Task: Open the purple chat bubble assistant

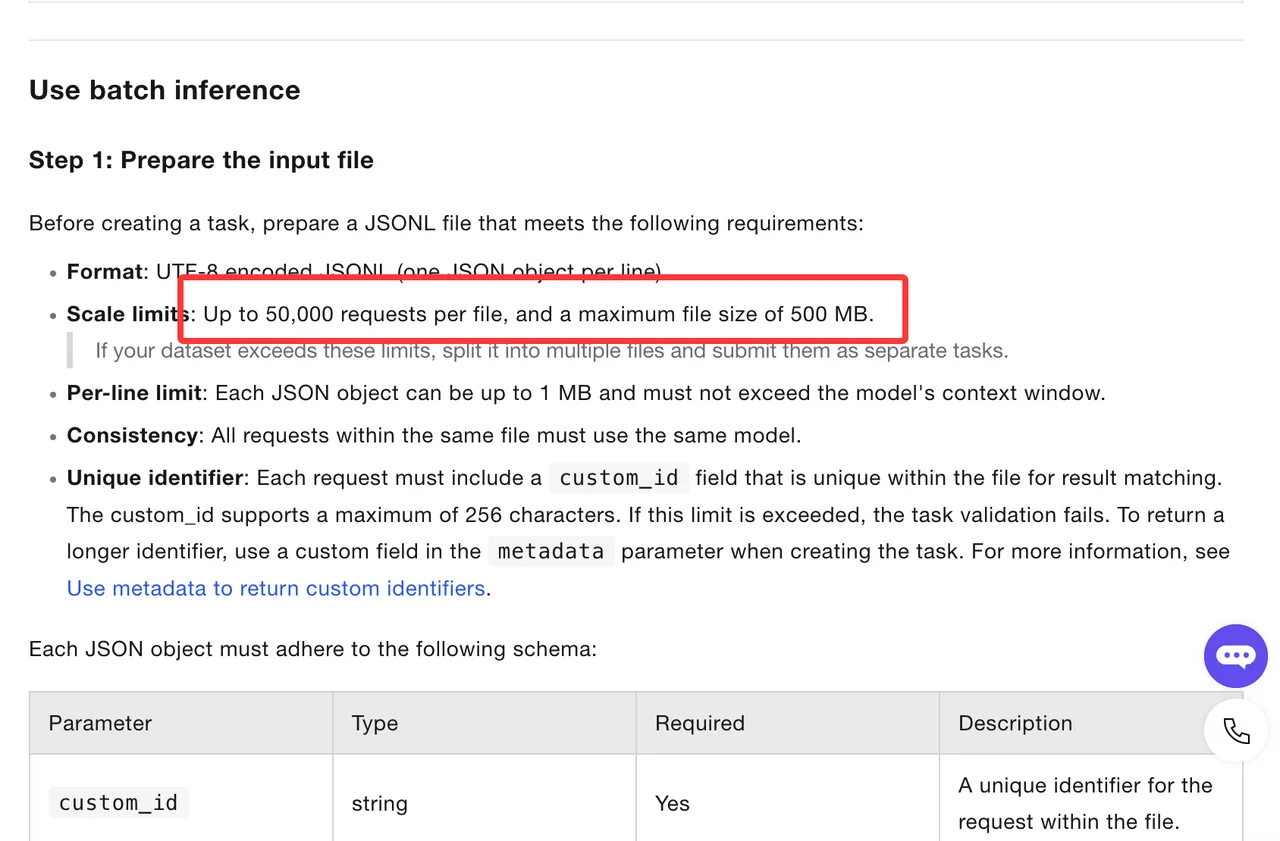Action: 1236,655
